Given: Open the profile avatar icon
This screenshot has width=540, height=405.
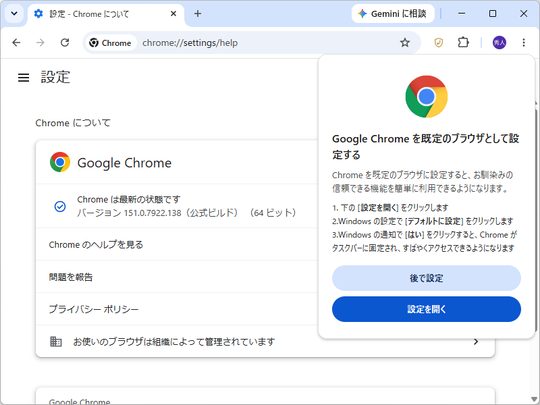Looking at the screenshot, I should pyautogui.click(x=499, y=43).
